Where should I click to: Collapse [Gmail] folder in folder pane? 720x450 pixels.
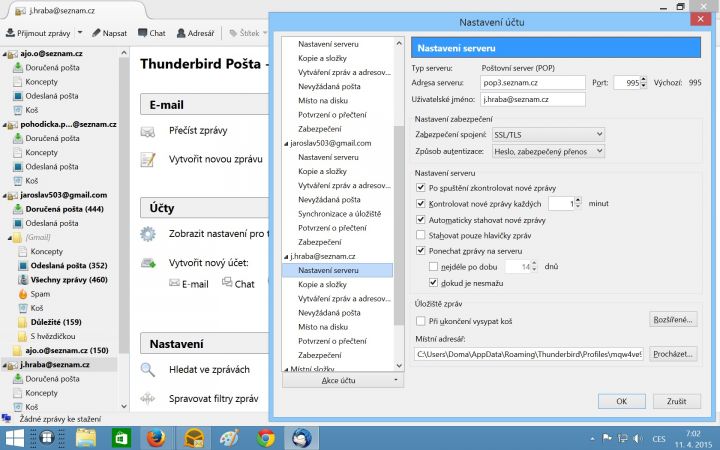pyautogui.click(x=10, y=238)
